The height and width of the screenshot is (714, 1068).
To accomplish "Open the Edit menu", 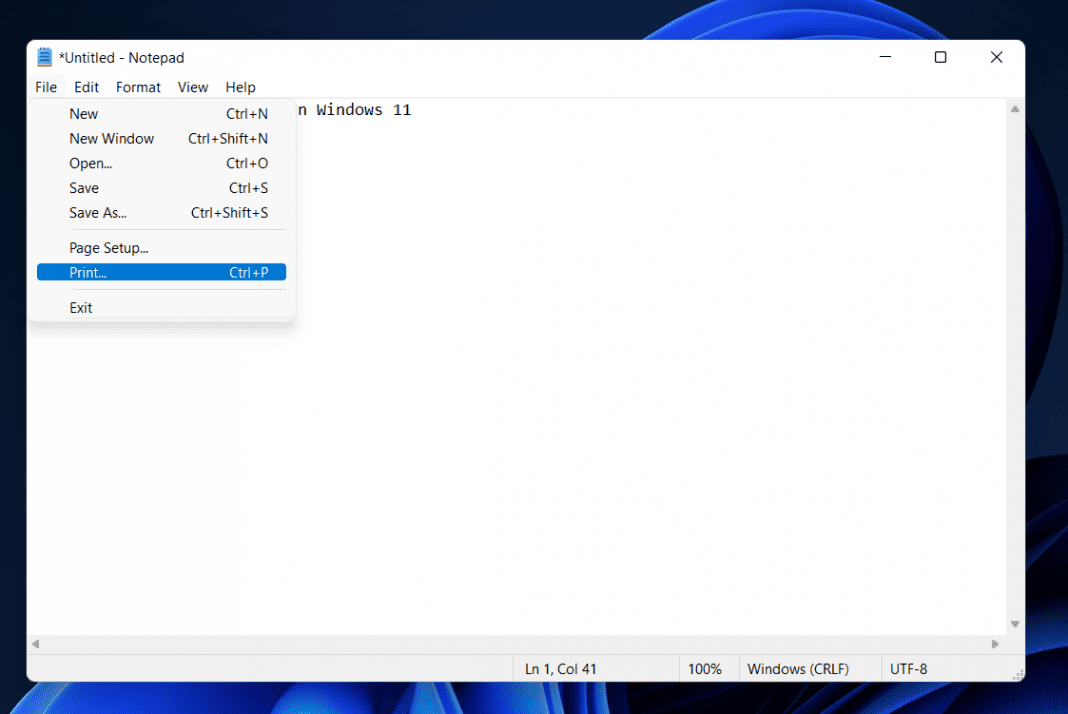I will tap(86, 87).
